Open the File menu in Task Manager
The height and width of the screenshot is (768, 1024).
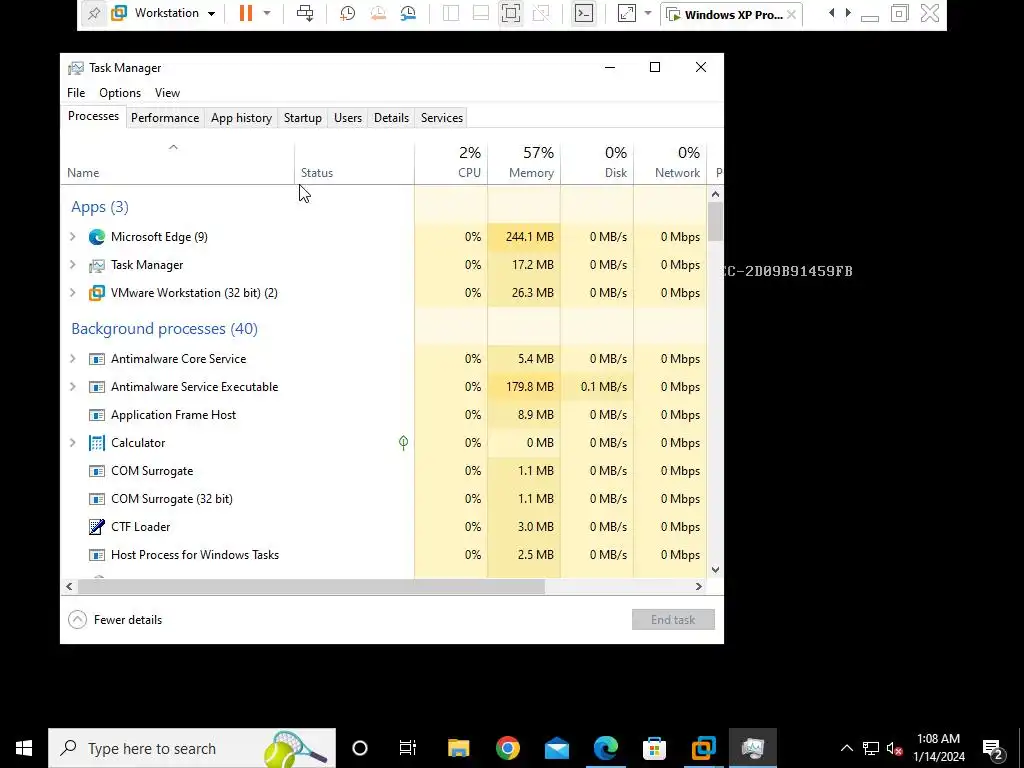pyautogui.click(x=76, y=93)
